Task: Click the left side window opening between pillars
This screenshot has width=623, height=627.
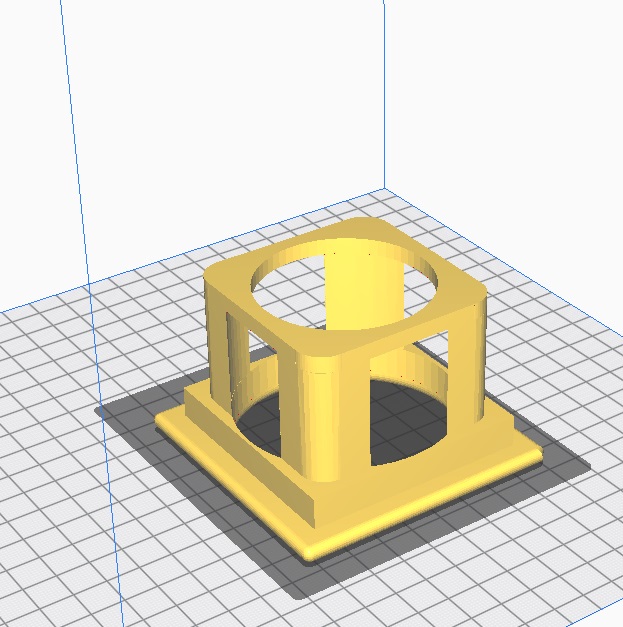Action: [255, 400]
